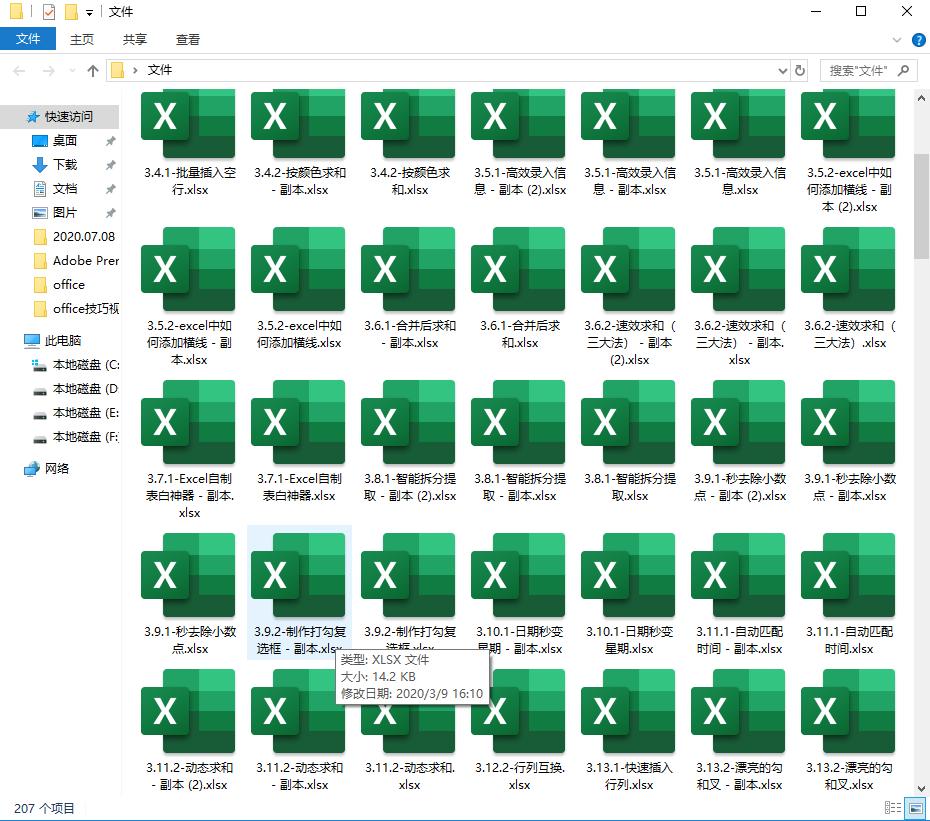The height and width of the screenshot is (821, 930).
Task: Click the scrollbar up arrow
Action: (x=921, y=98)
